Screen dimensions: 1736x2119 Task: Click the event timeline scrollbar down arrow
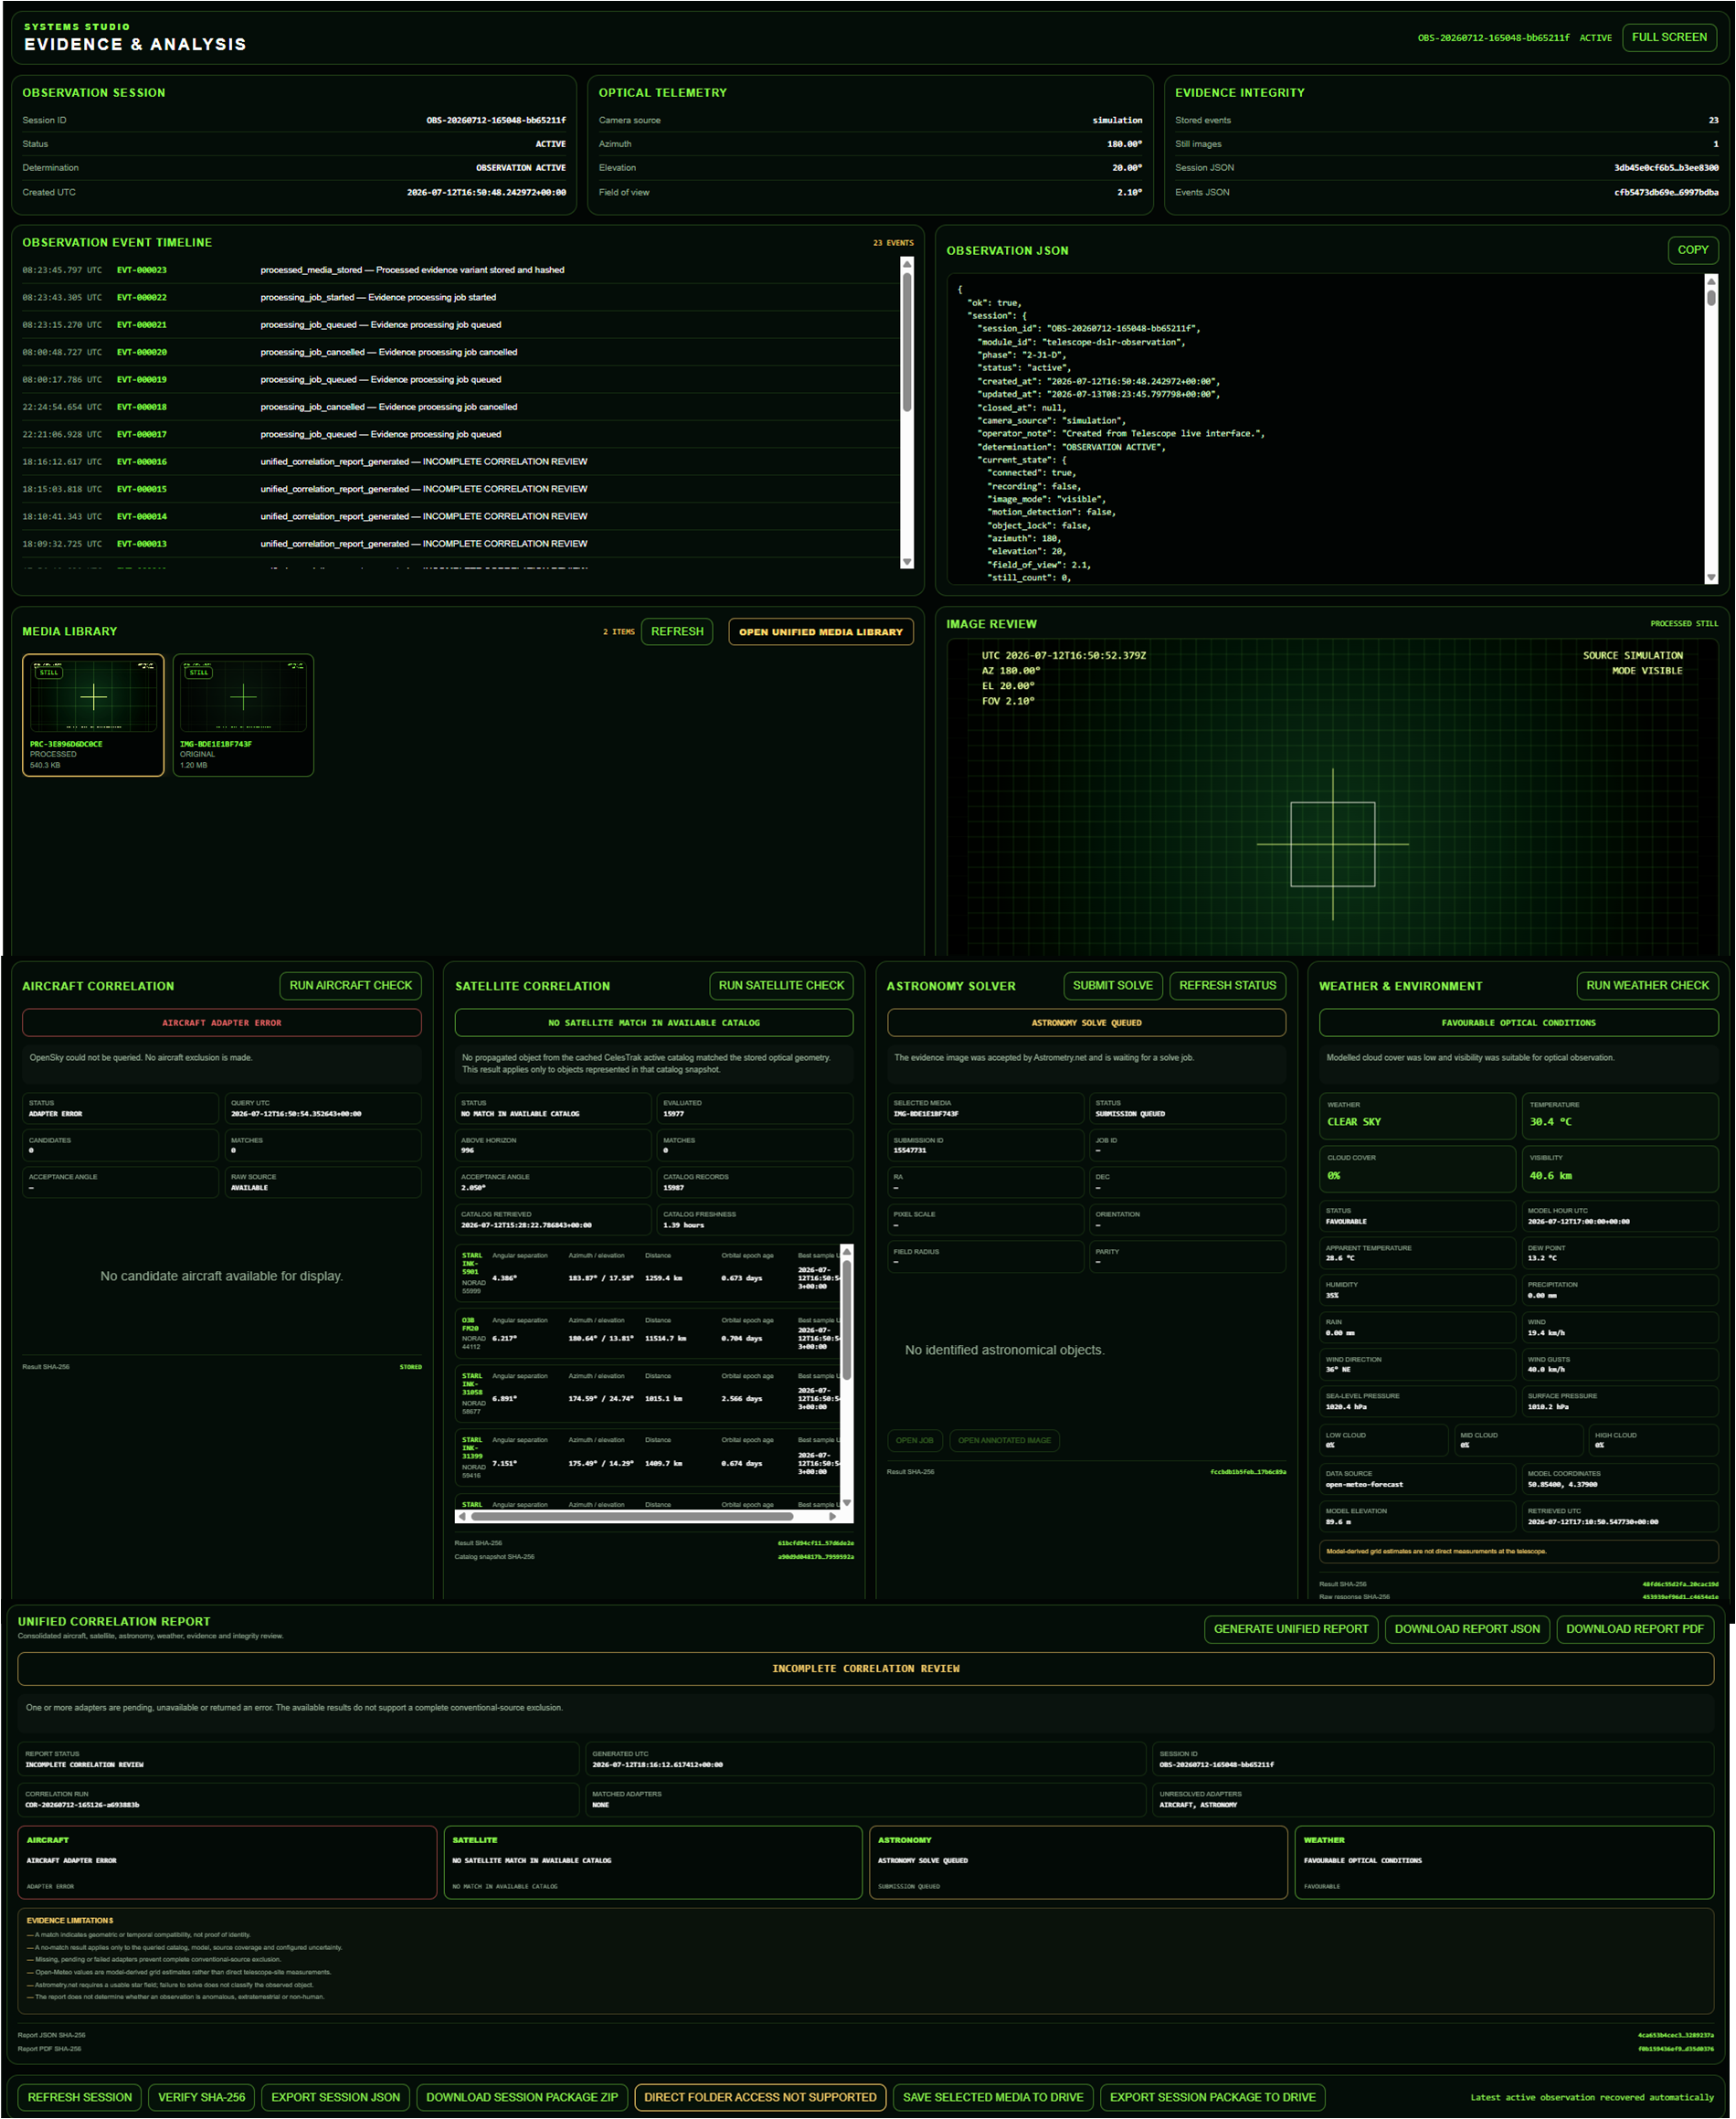coord(907,562)
